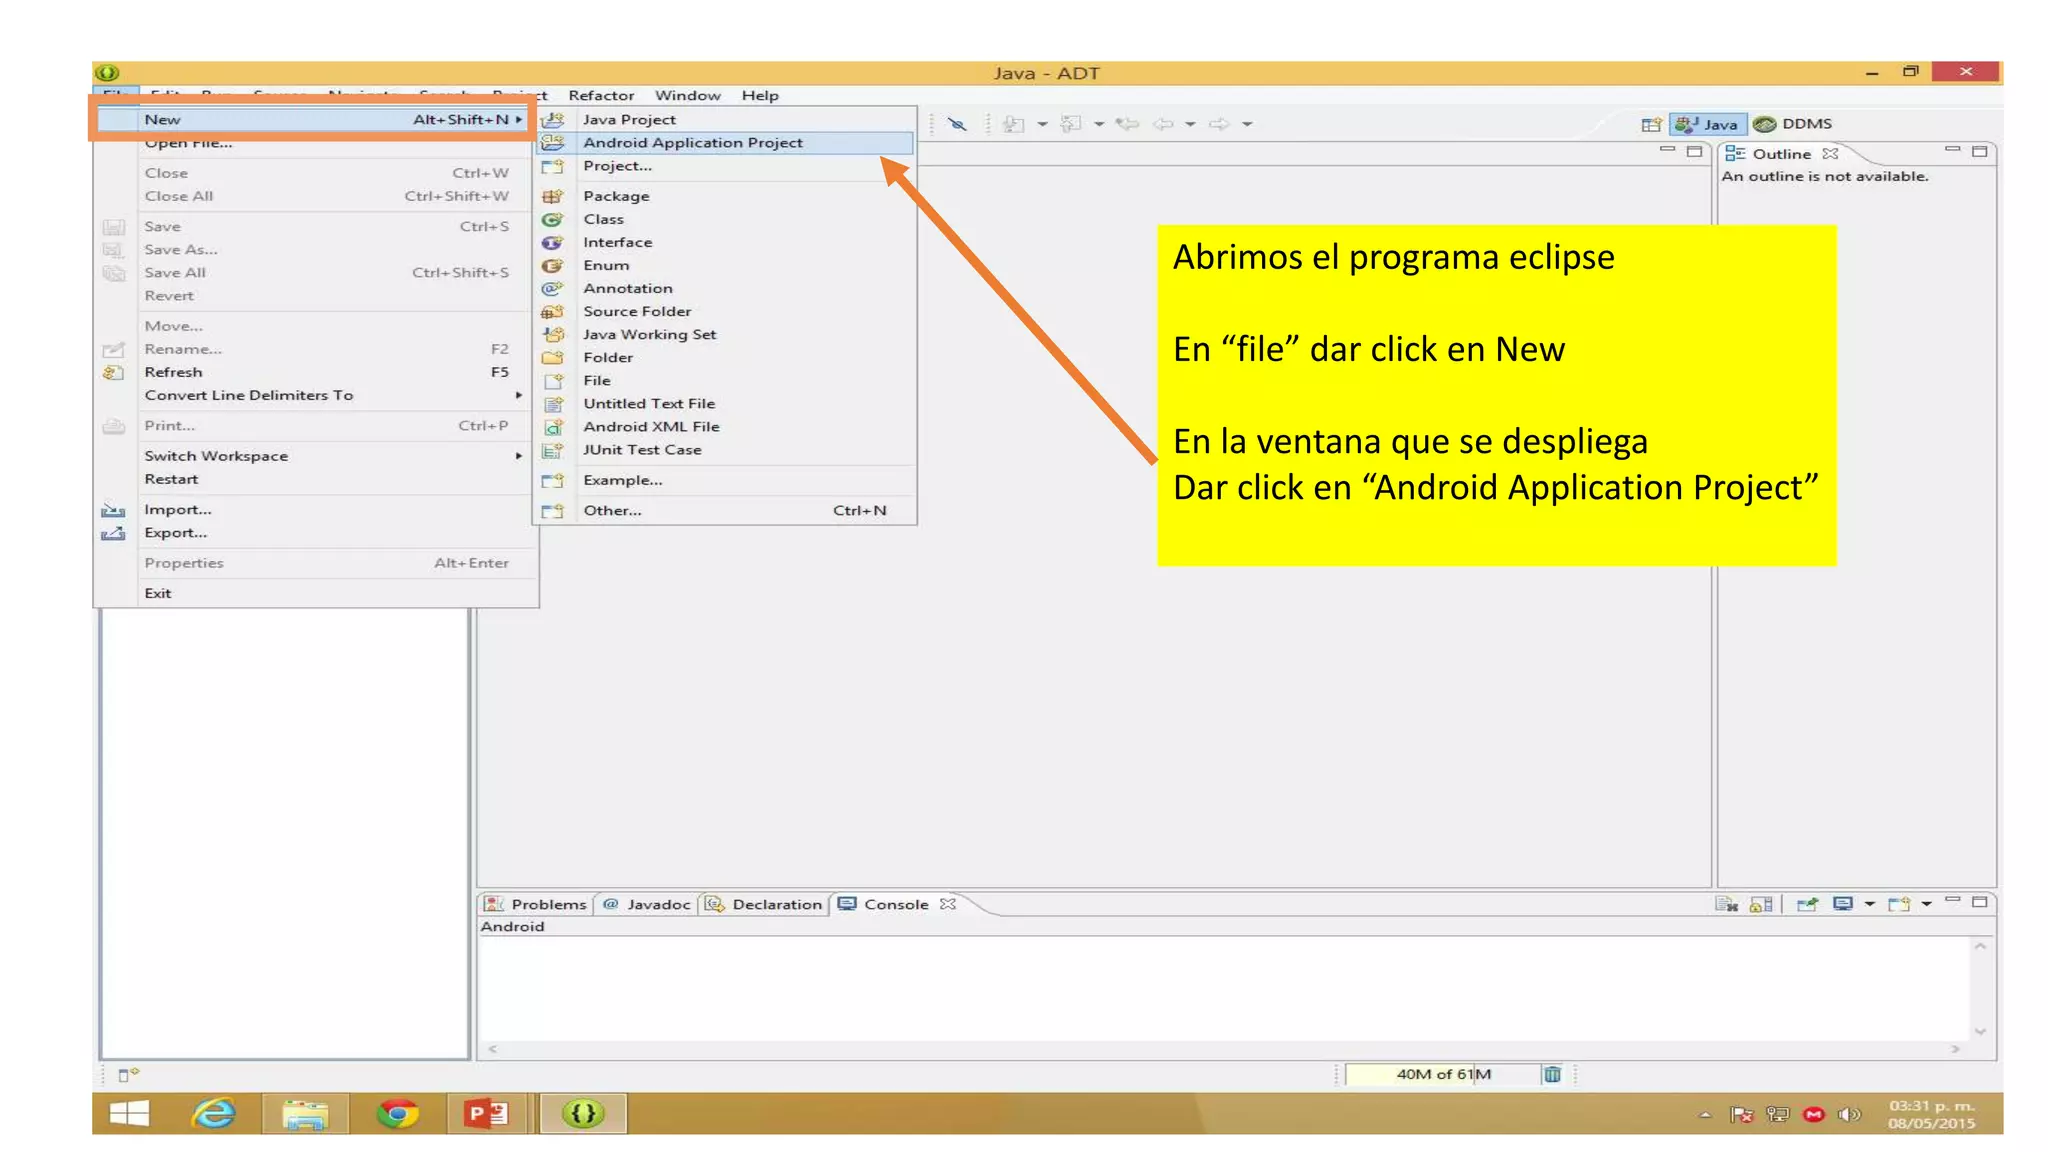The height and width of the screenshot is (1152, 2048).
Task: Open the Next Annotation dropdown arrow
Action: tap(1042, 124)
